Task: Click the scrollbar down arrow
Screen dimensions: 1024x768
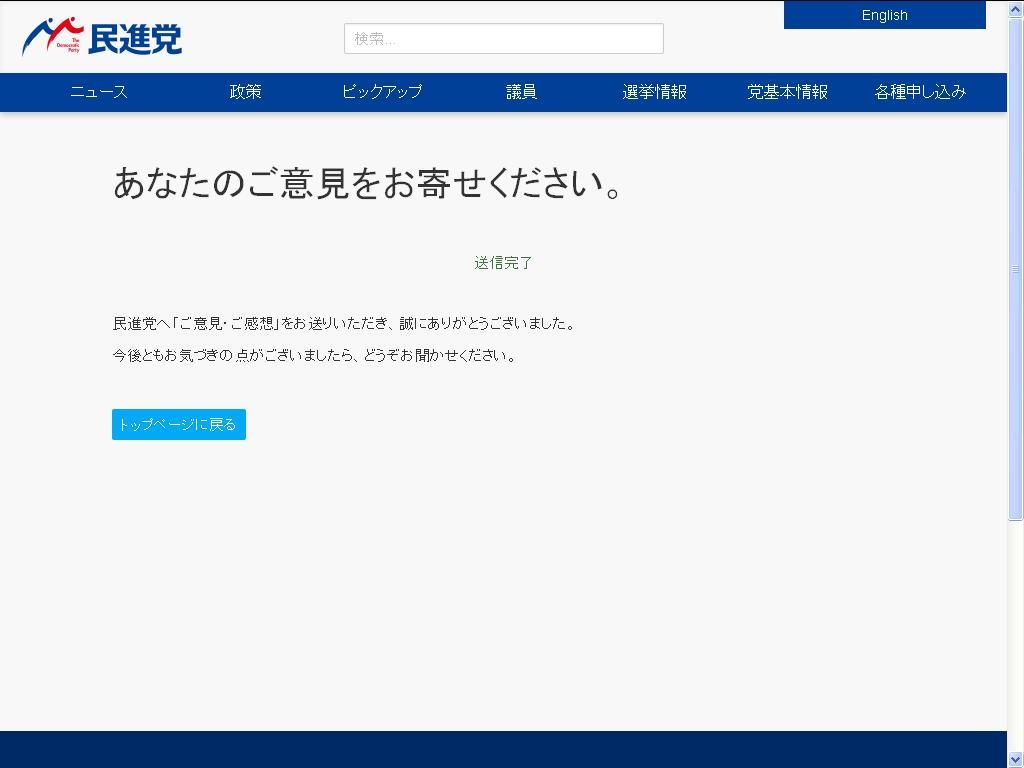Action: (x=1015, y=759)
